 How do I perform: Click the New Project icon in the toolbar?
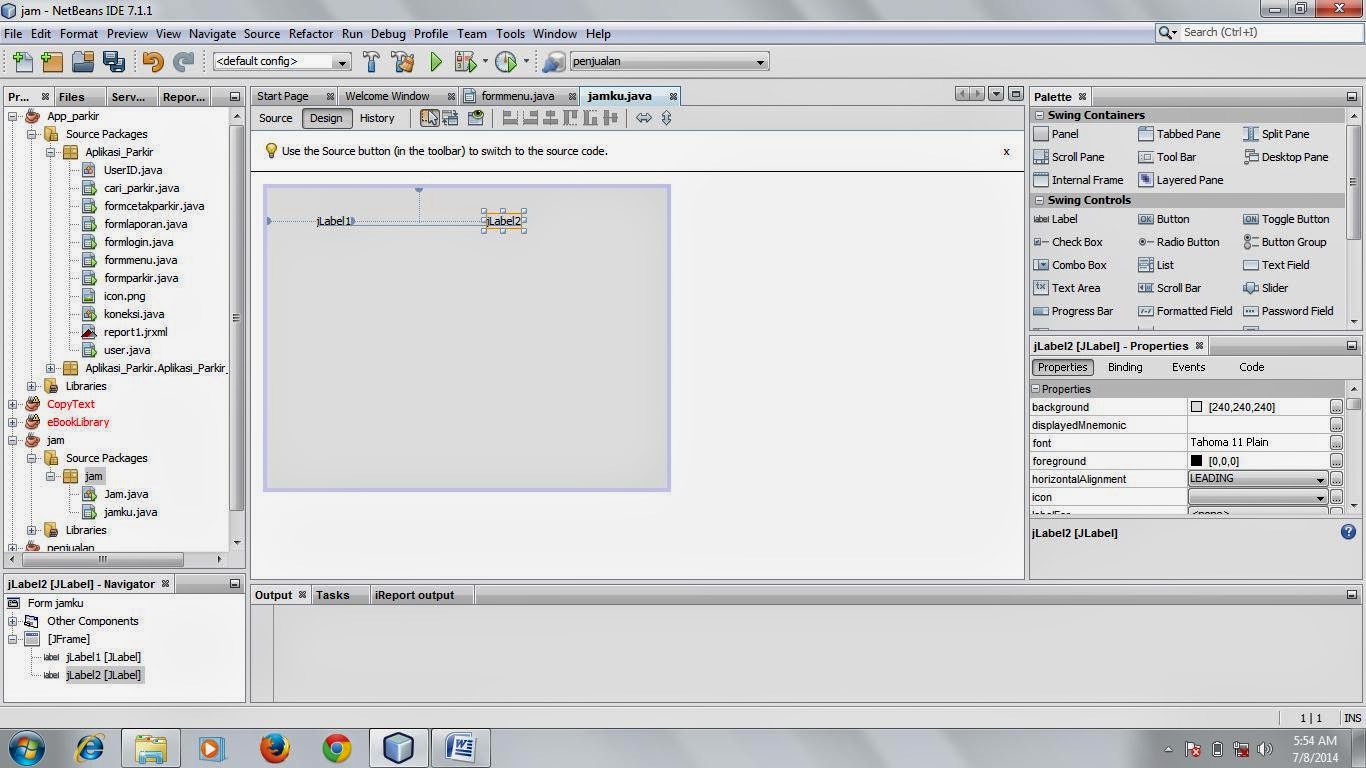(51, 61)
